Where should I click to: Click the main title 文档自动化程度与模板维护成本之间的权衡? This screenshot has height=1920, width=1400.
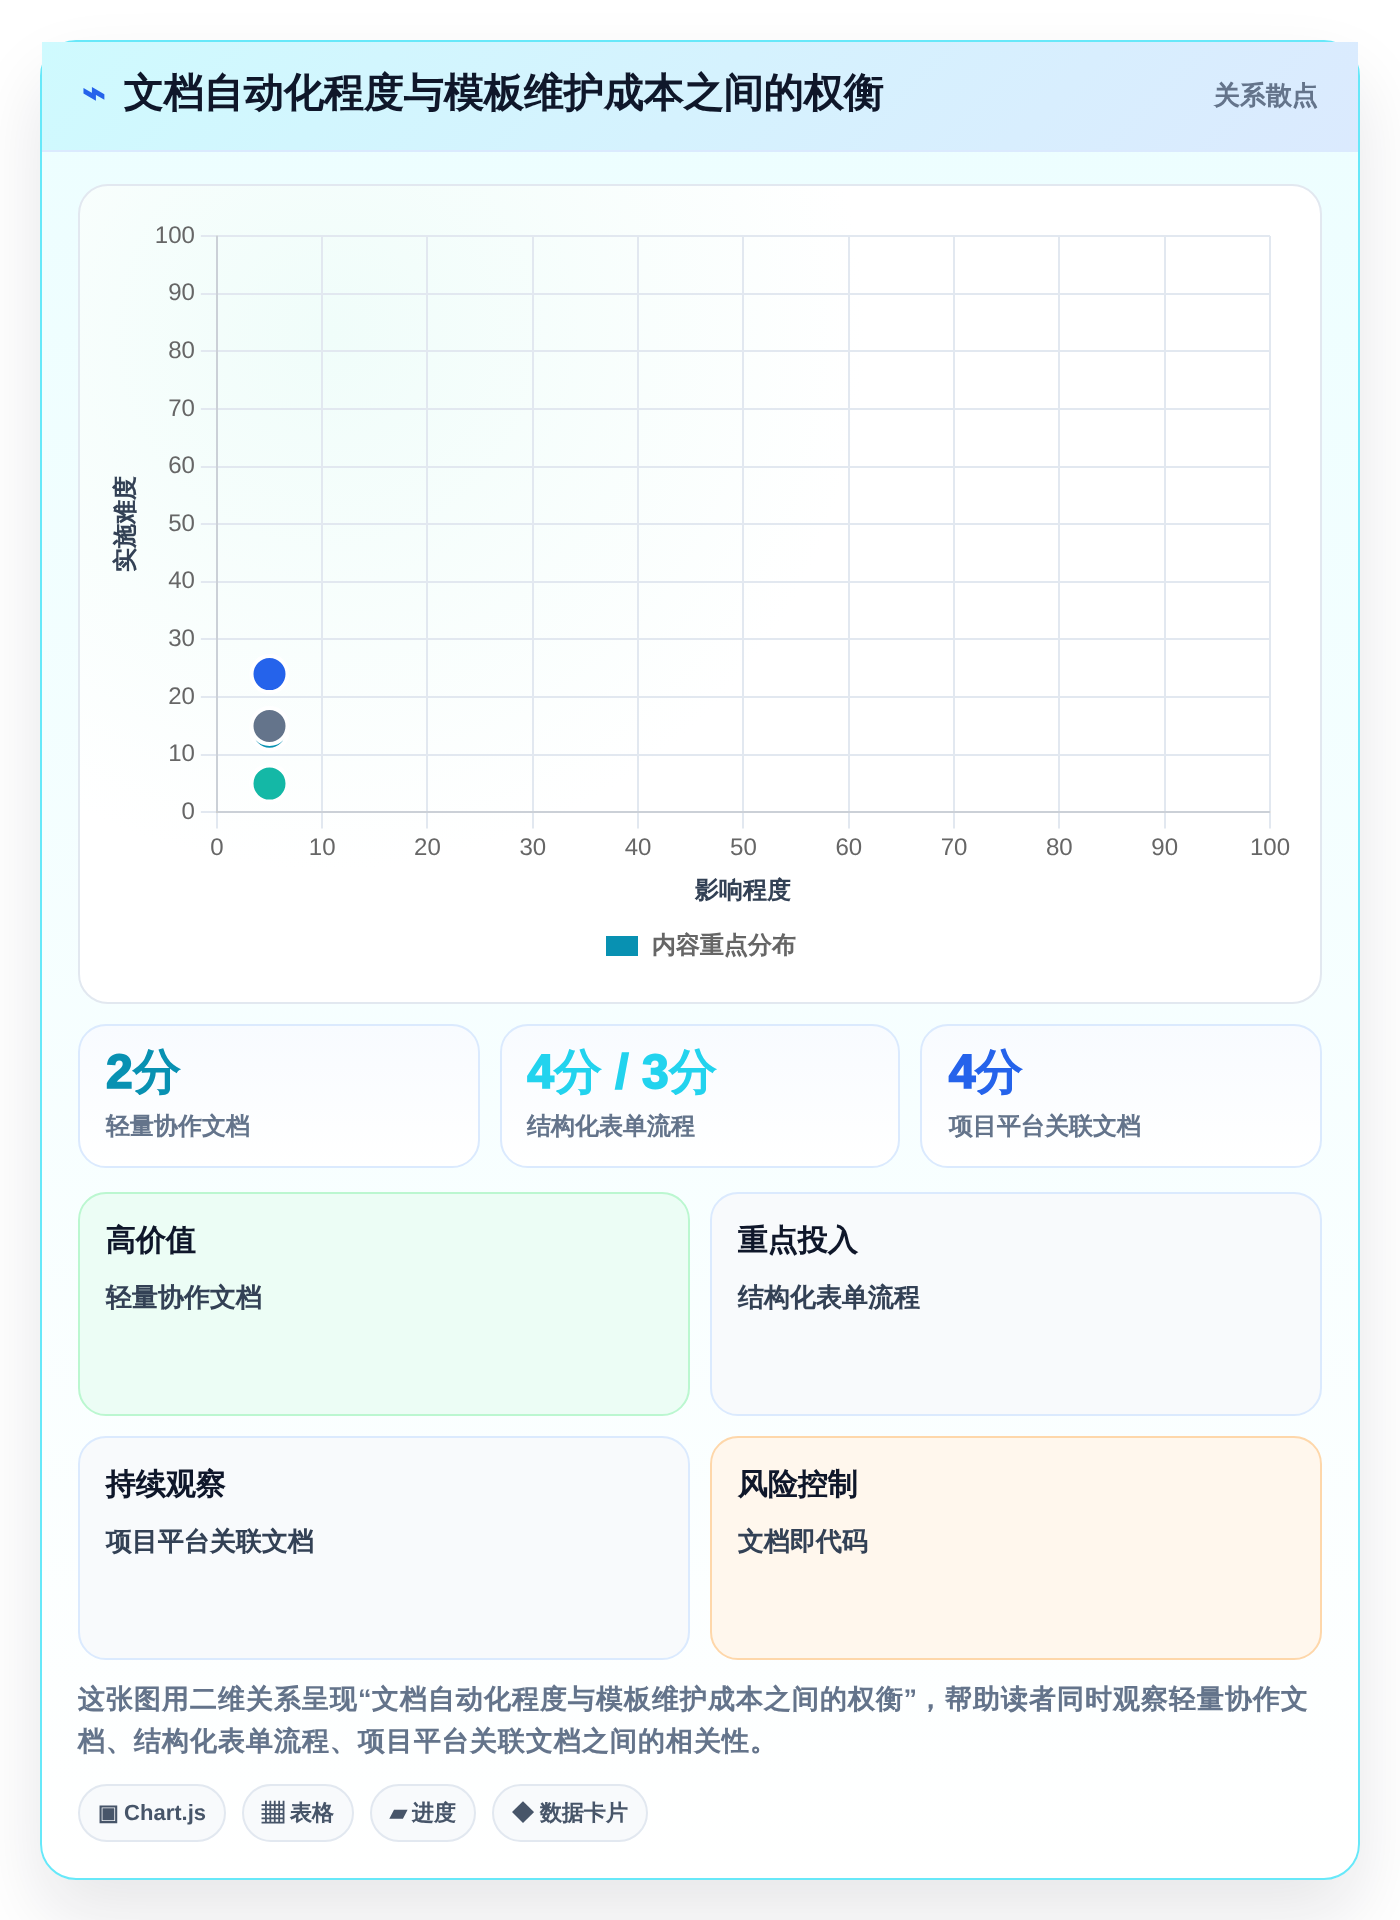click(x=503, y=94)
